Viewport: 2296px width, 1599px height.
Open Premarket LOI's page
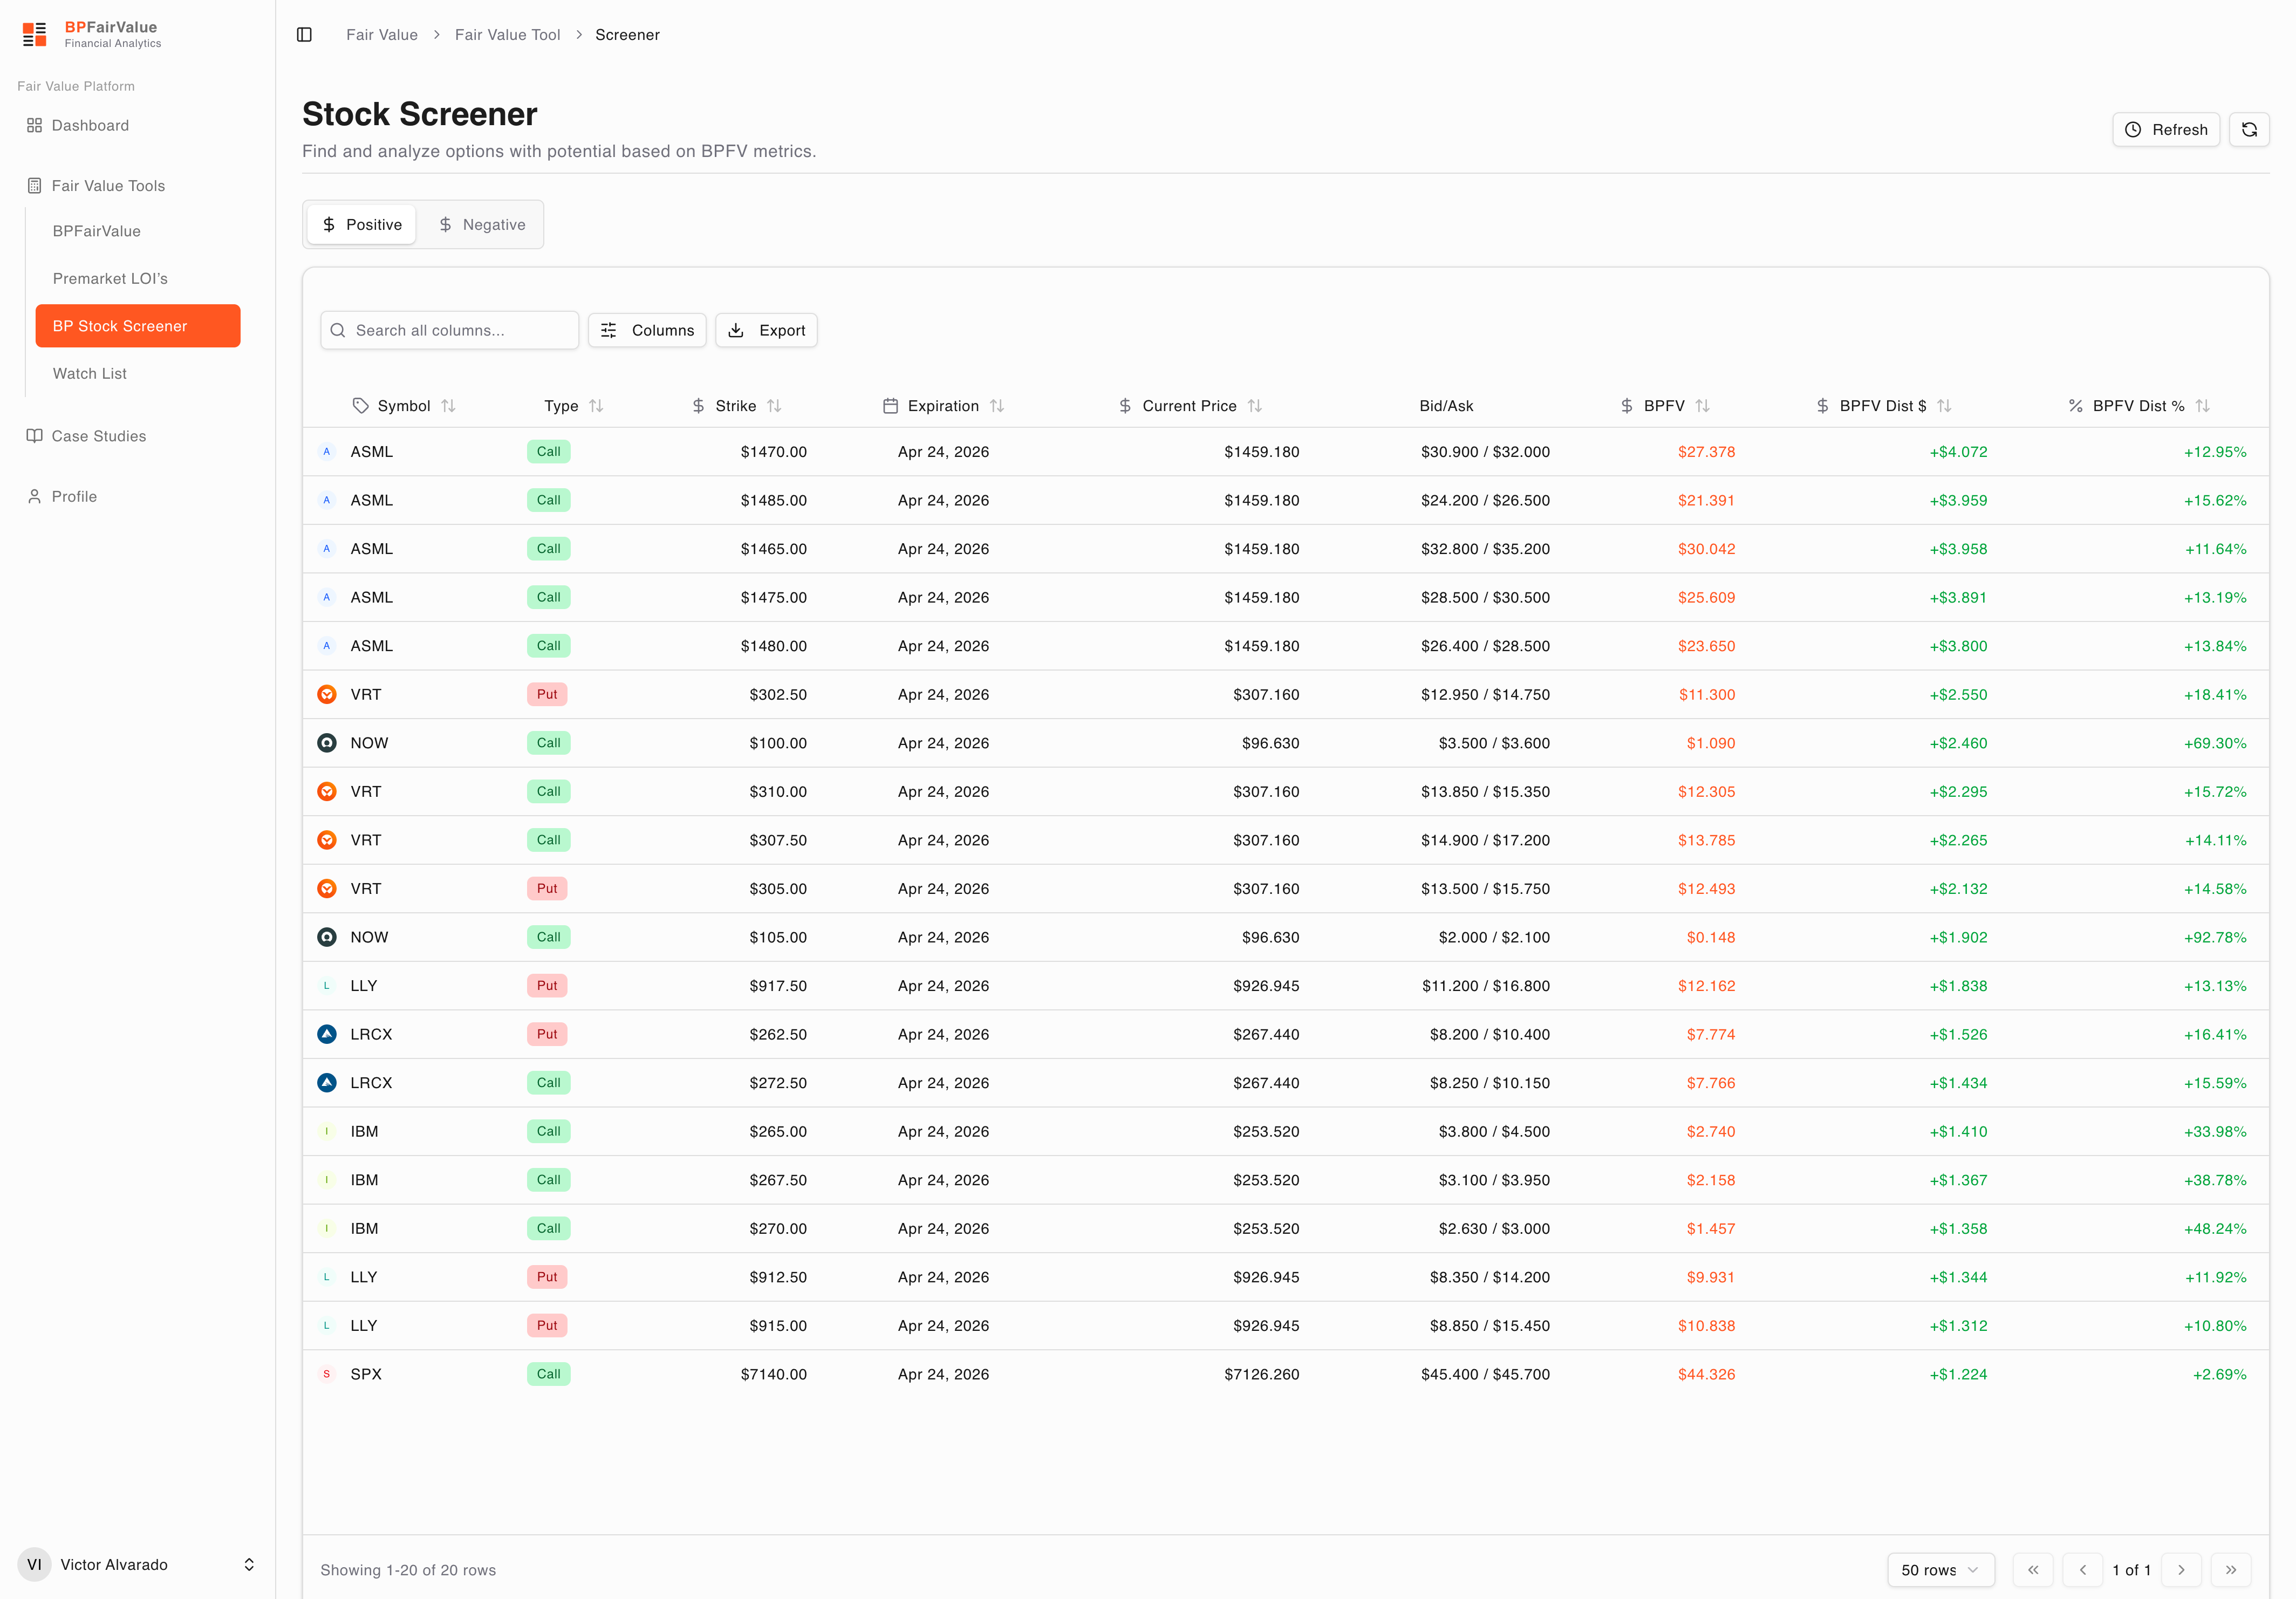click(x=110, y=279)
